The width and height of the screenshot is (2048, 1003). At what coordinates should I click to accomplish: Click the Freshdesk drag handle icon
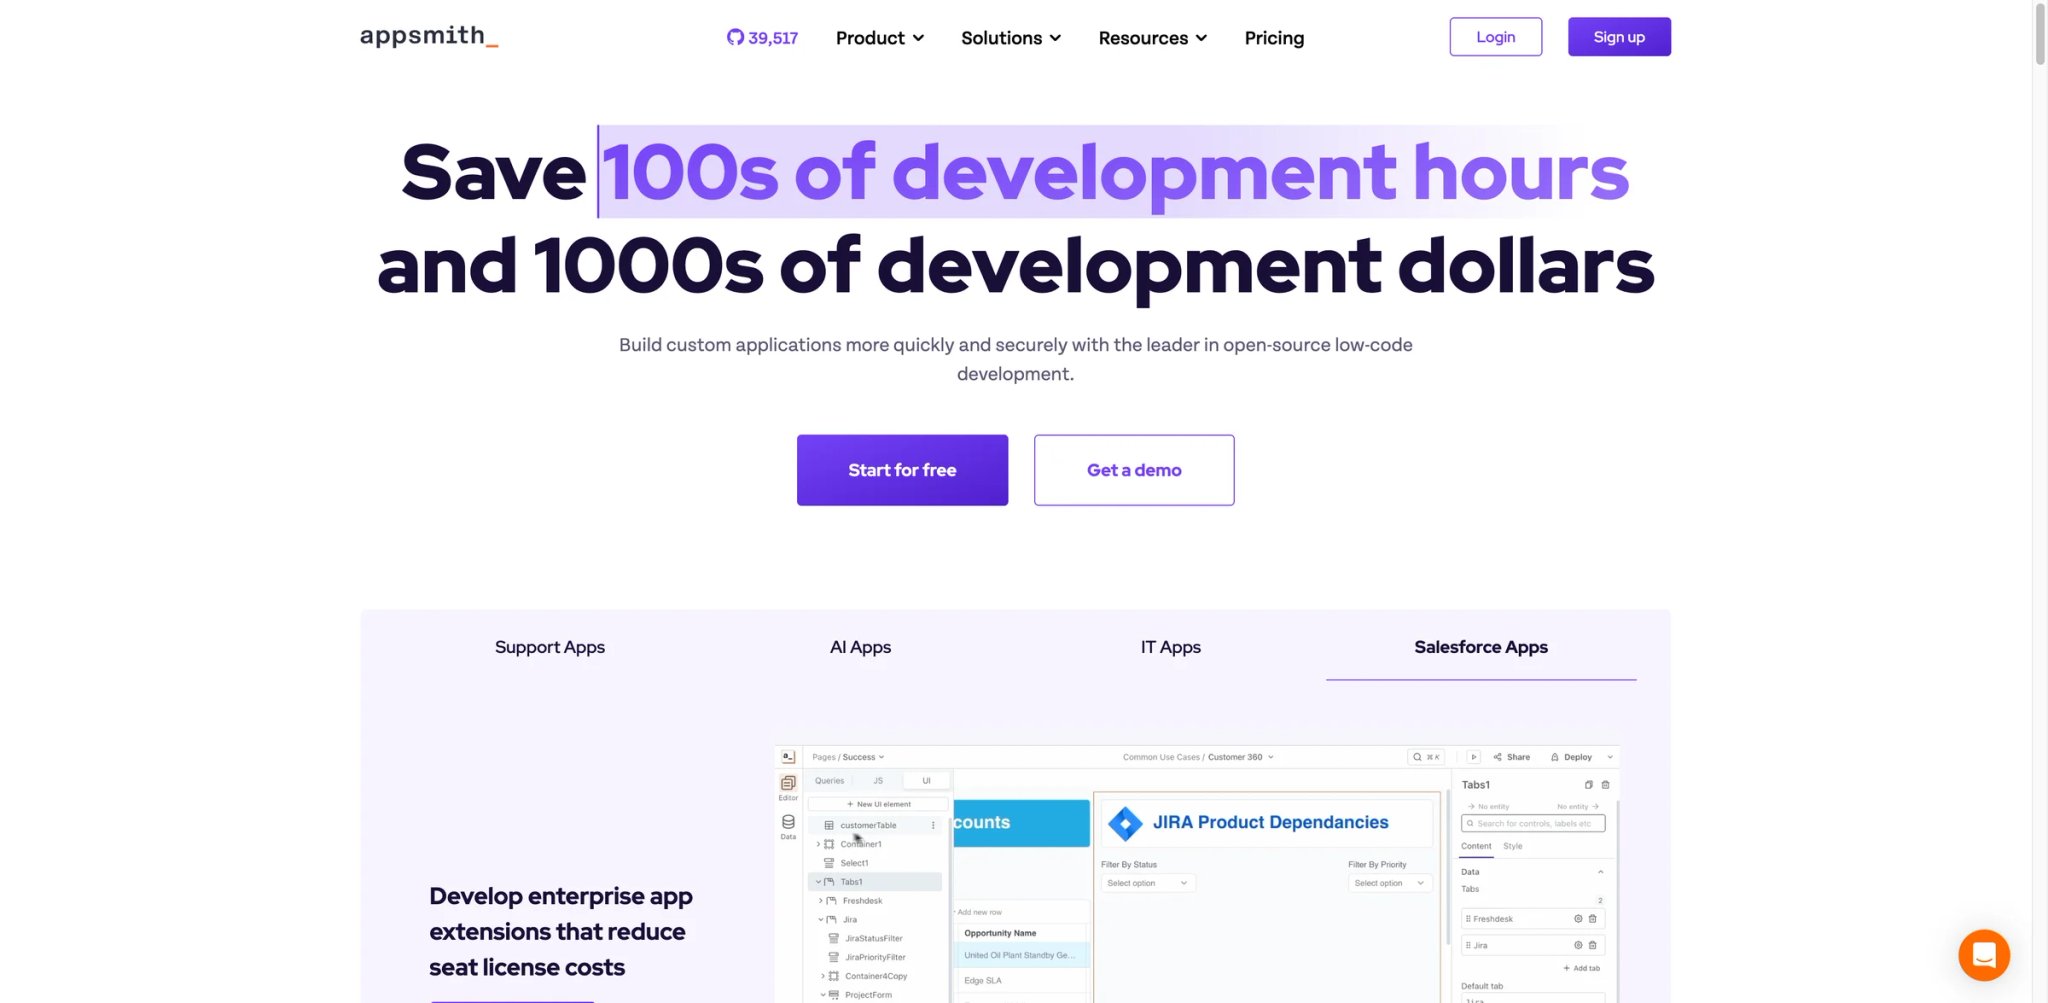(1468, 919)
